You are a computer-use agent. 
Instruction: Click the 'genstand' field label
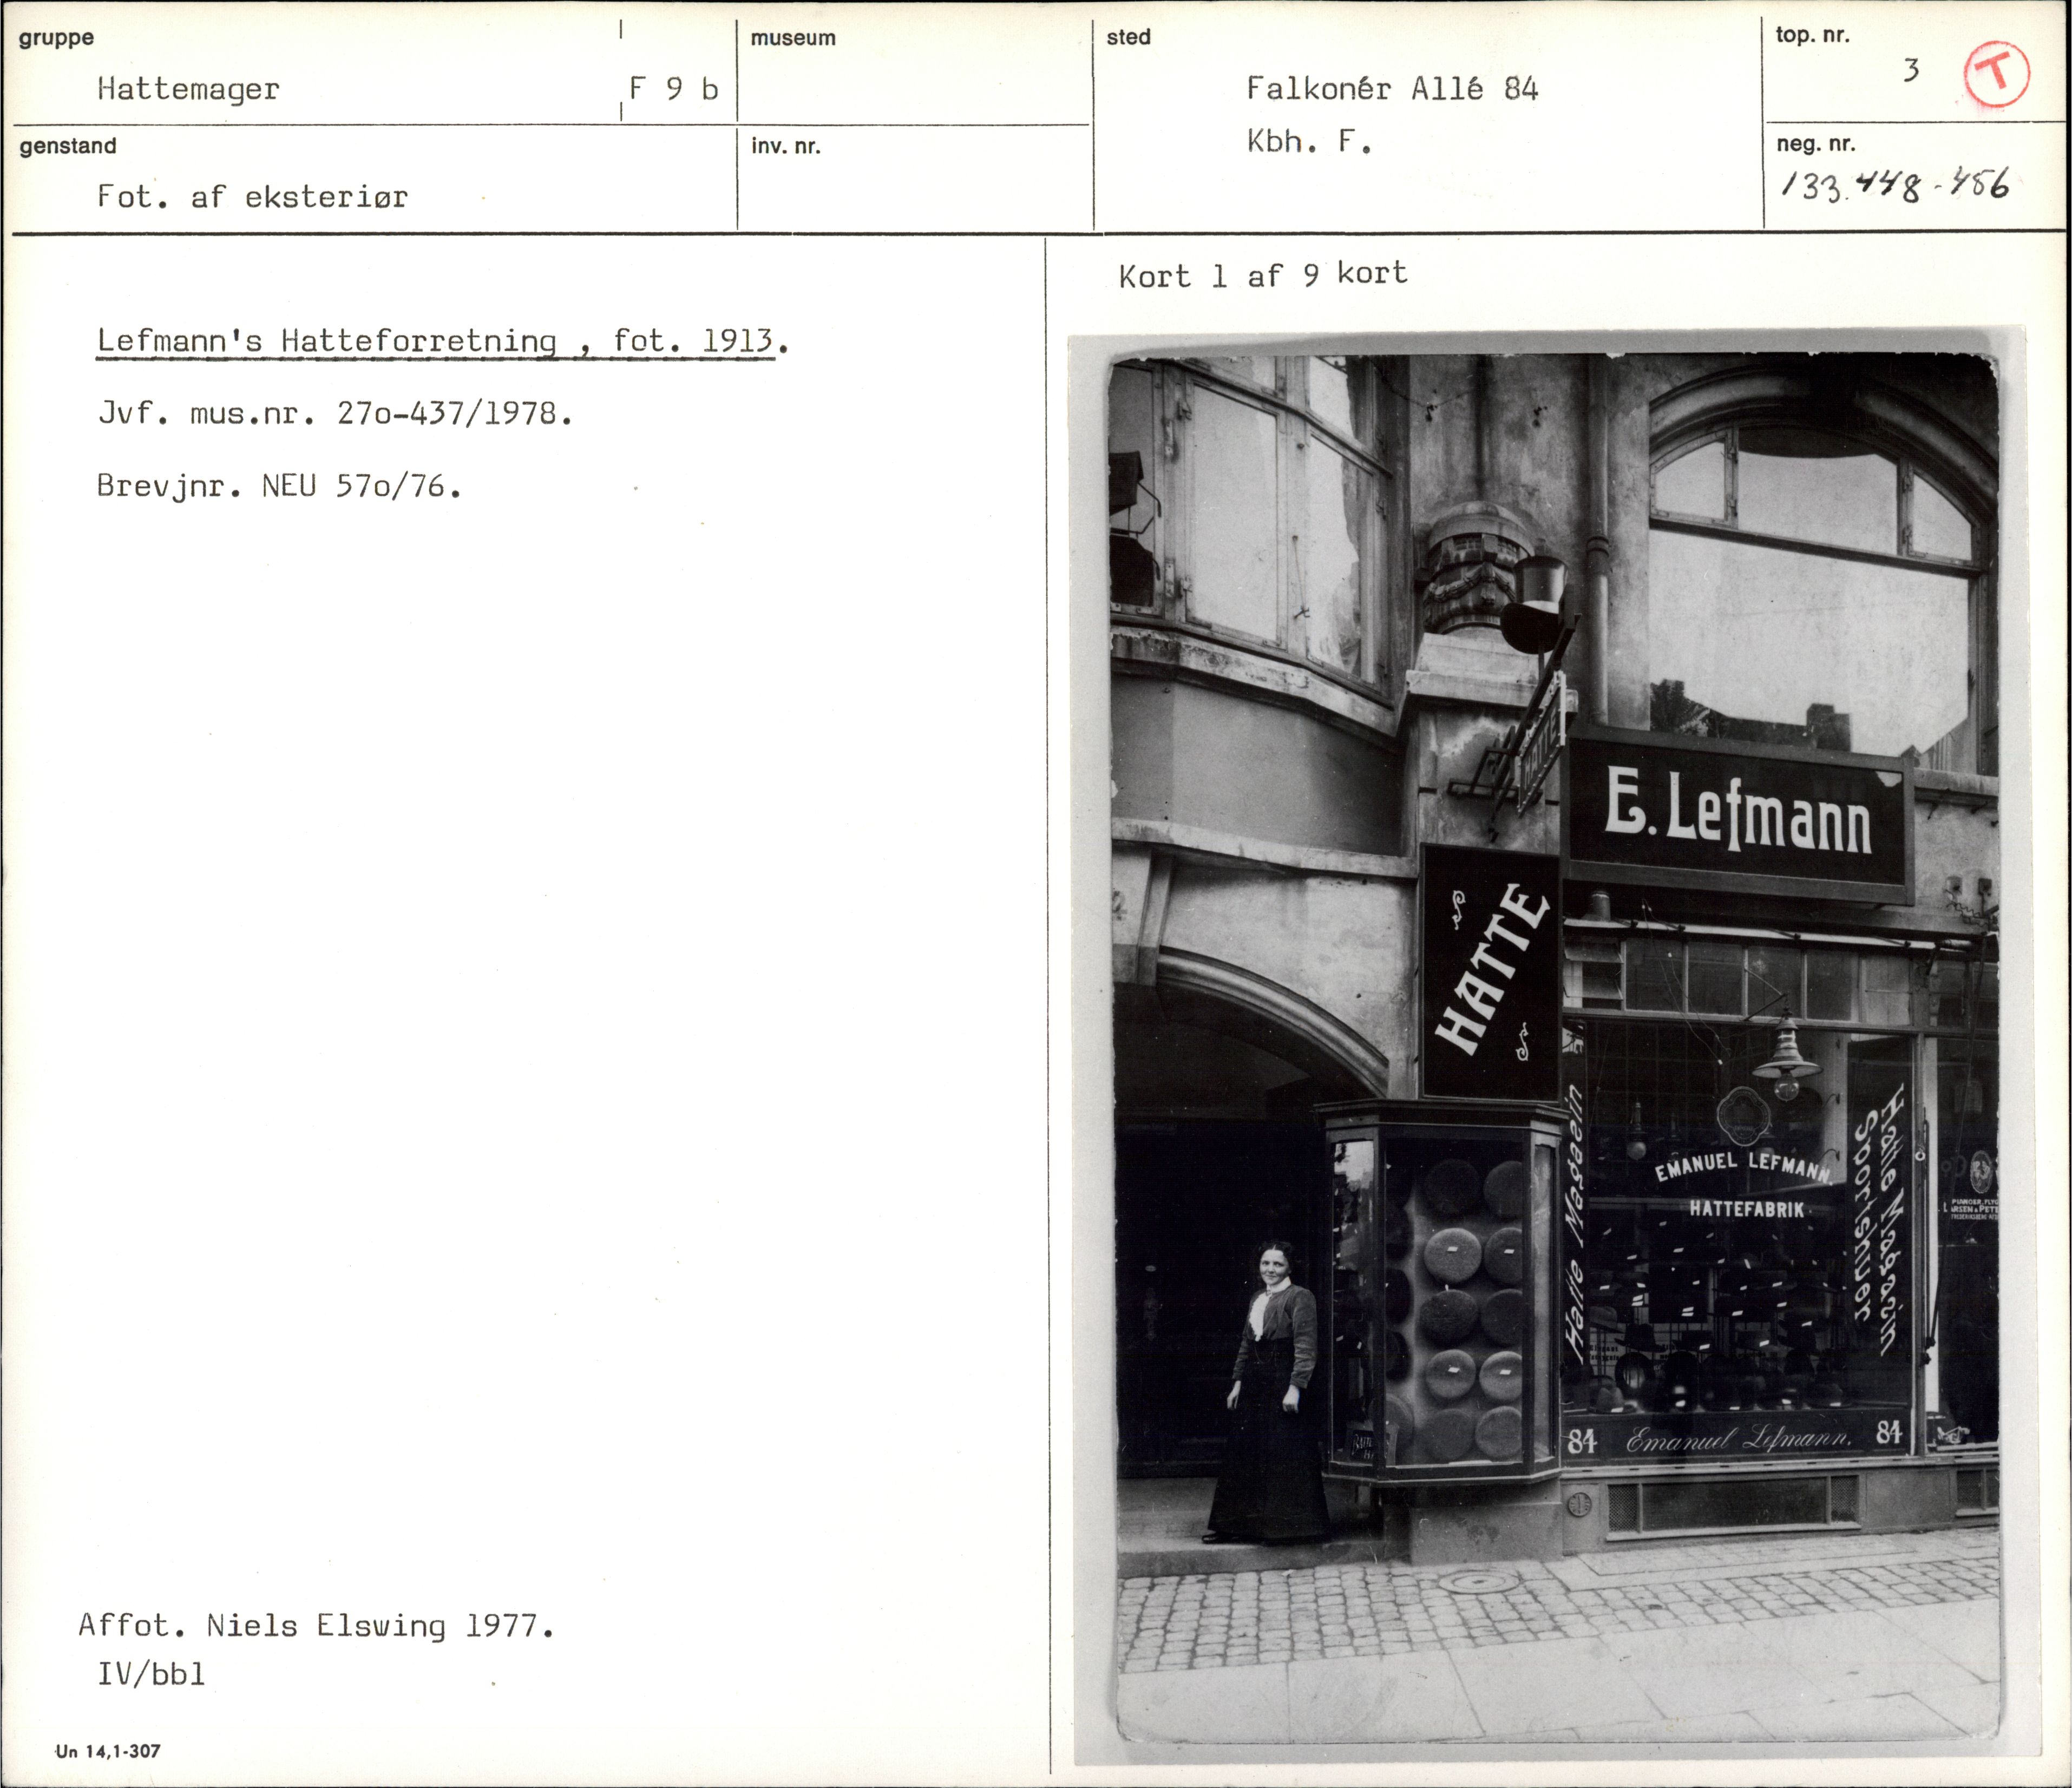pos(68,146)
